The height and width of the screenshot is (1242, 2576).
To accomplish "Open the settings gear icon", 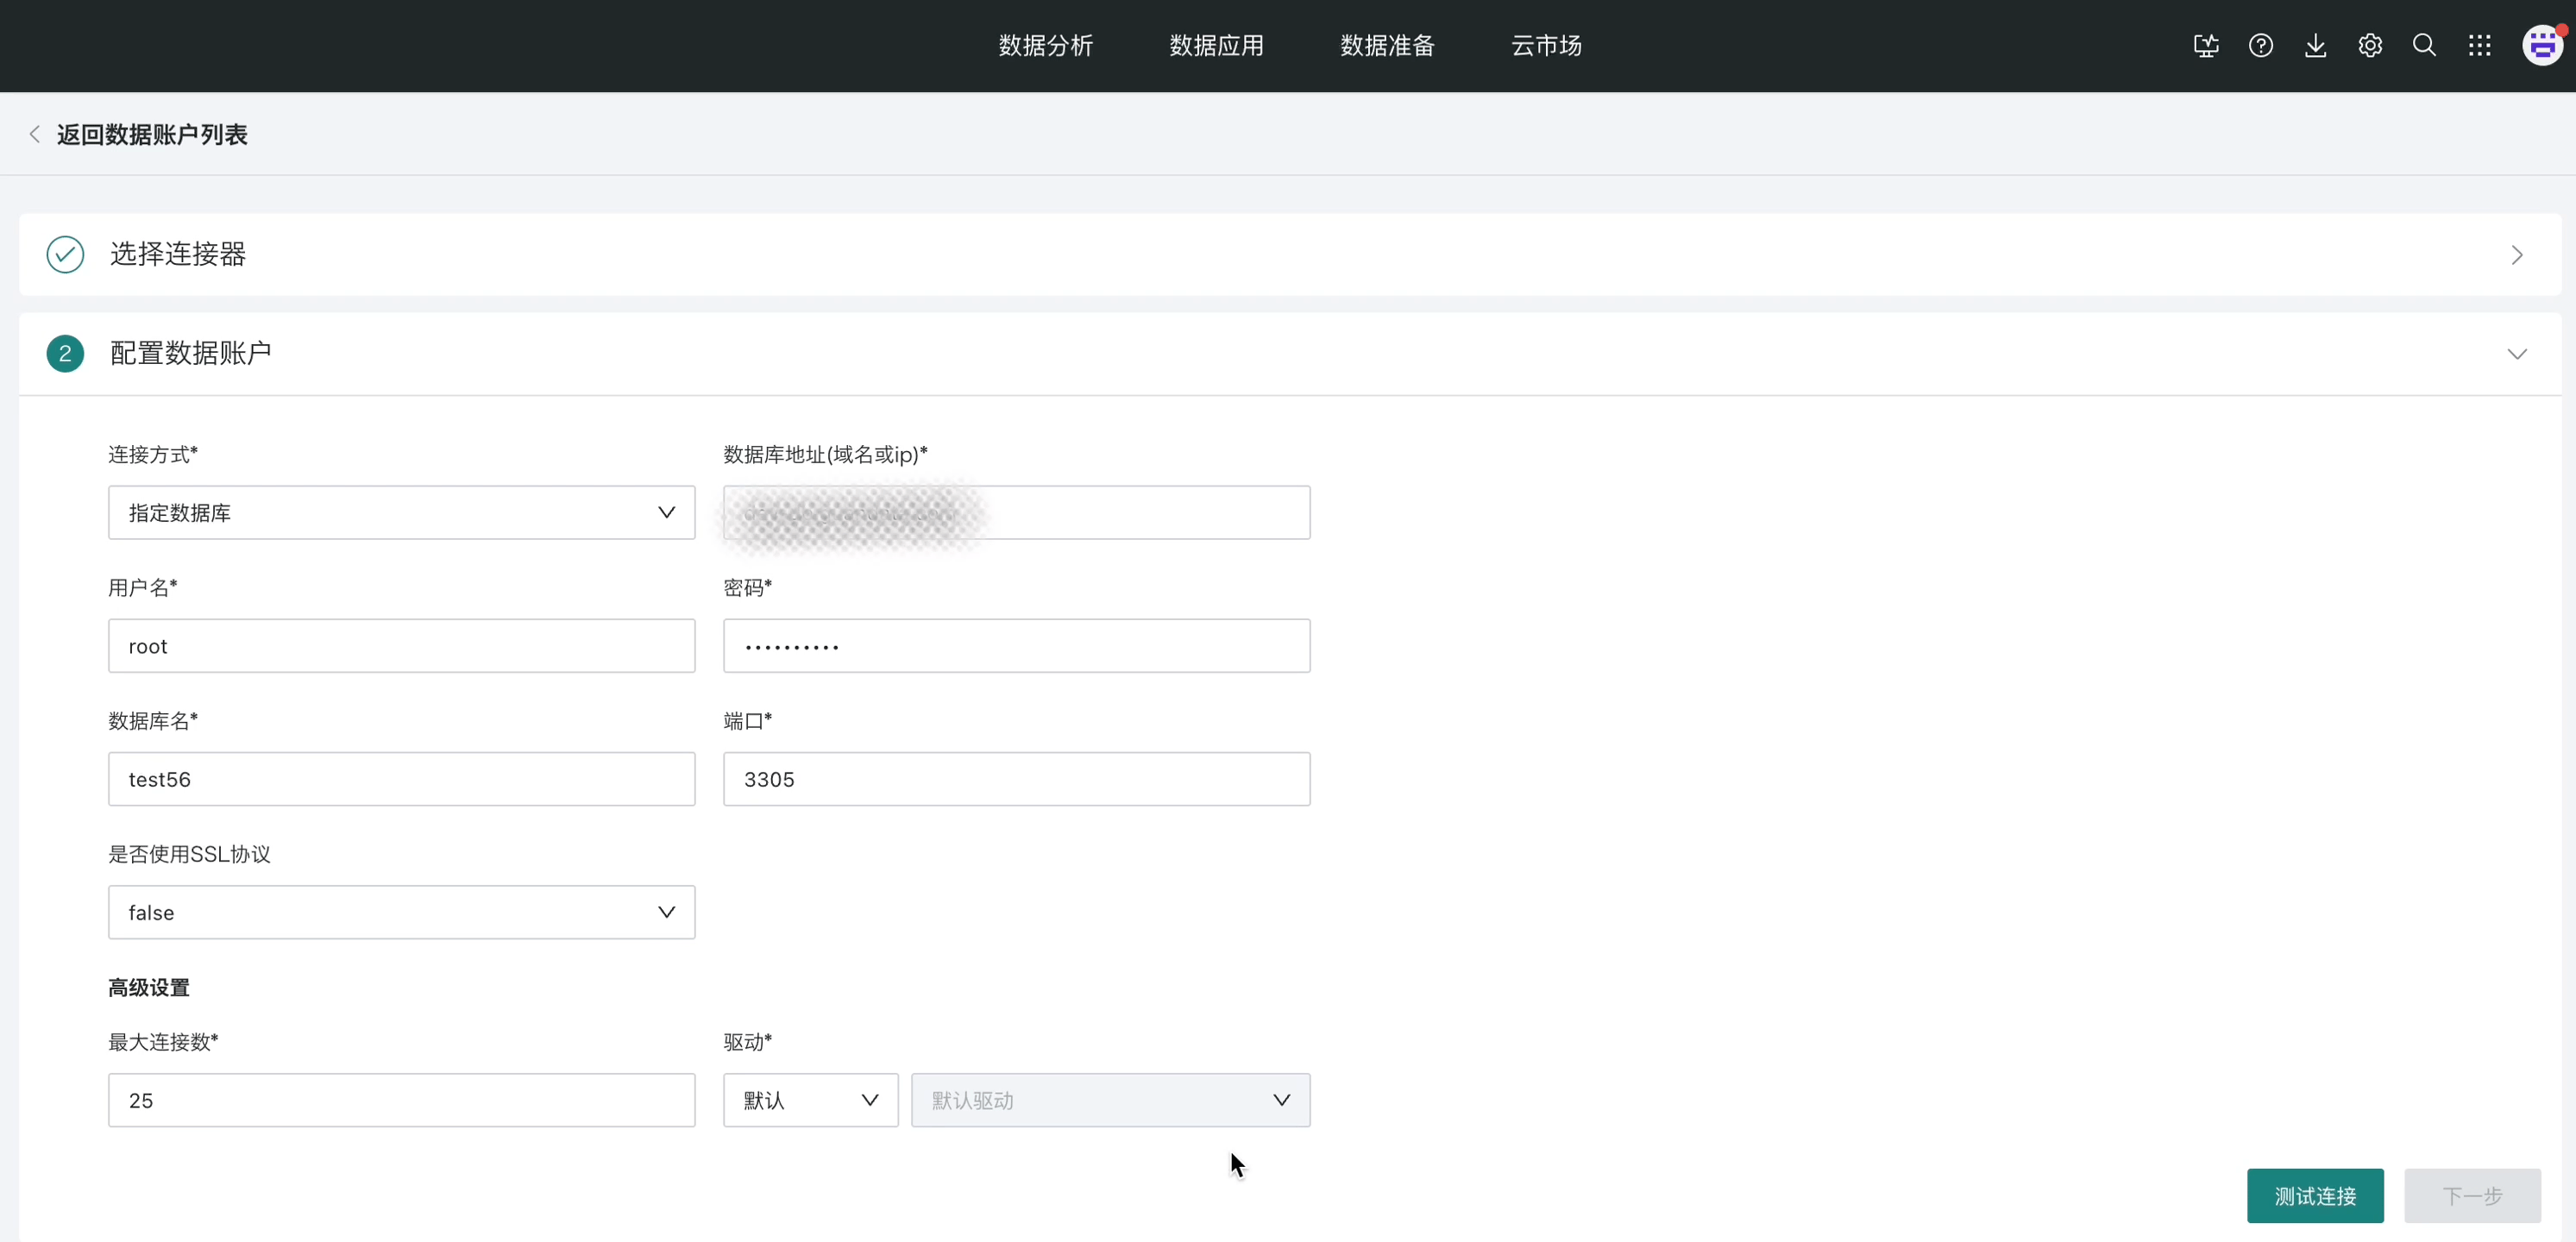I will point(2370,46).
